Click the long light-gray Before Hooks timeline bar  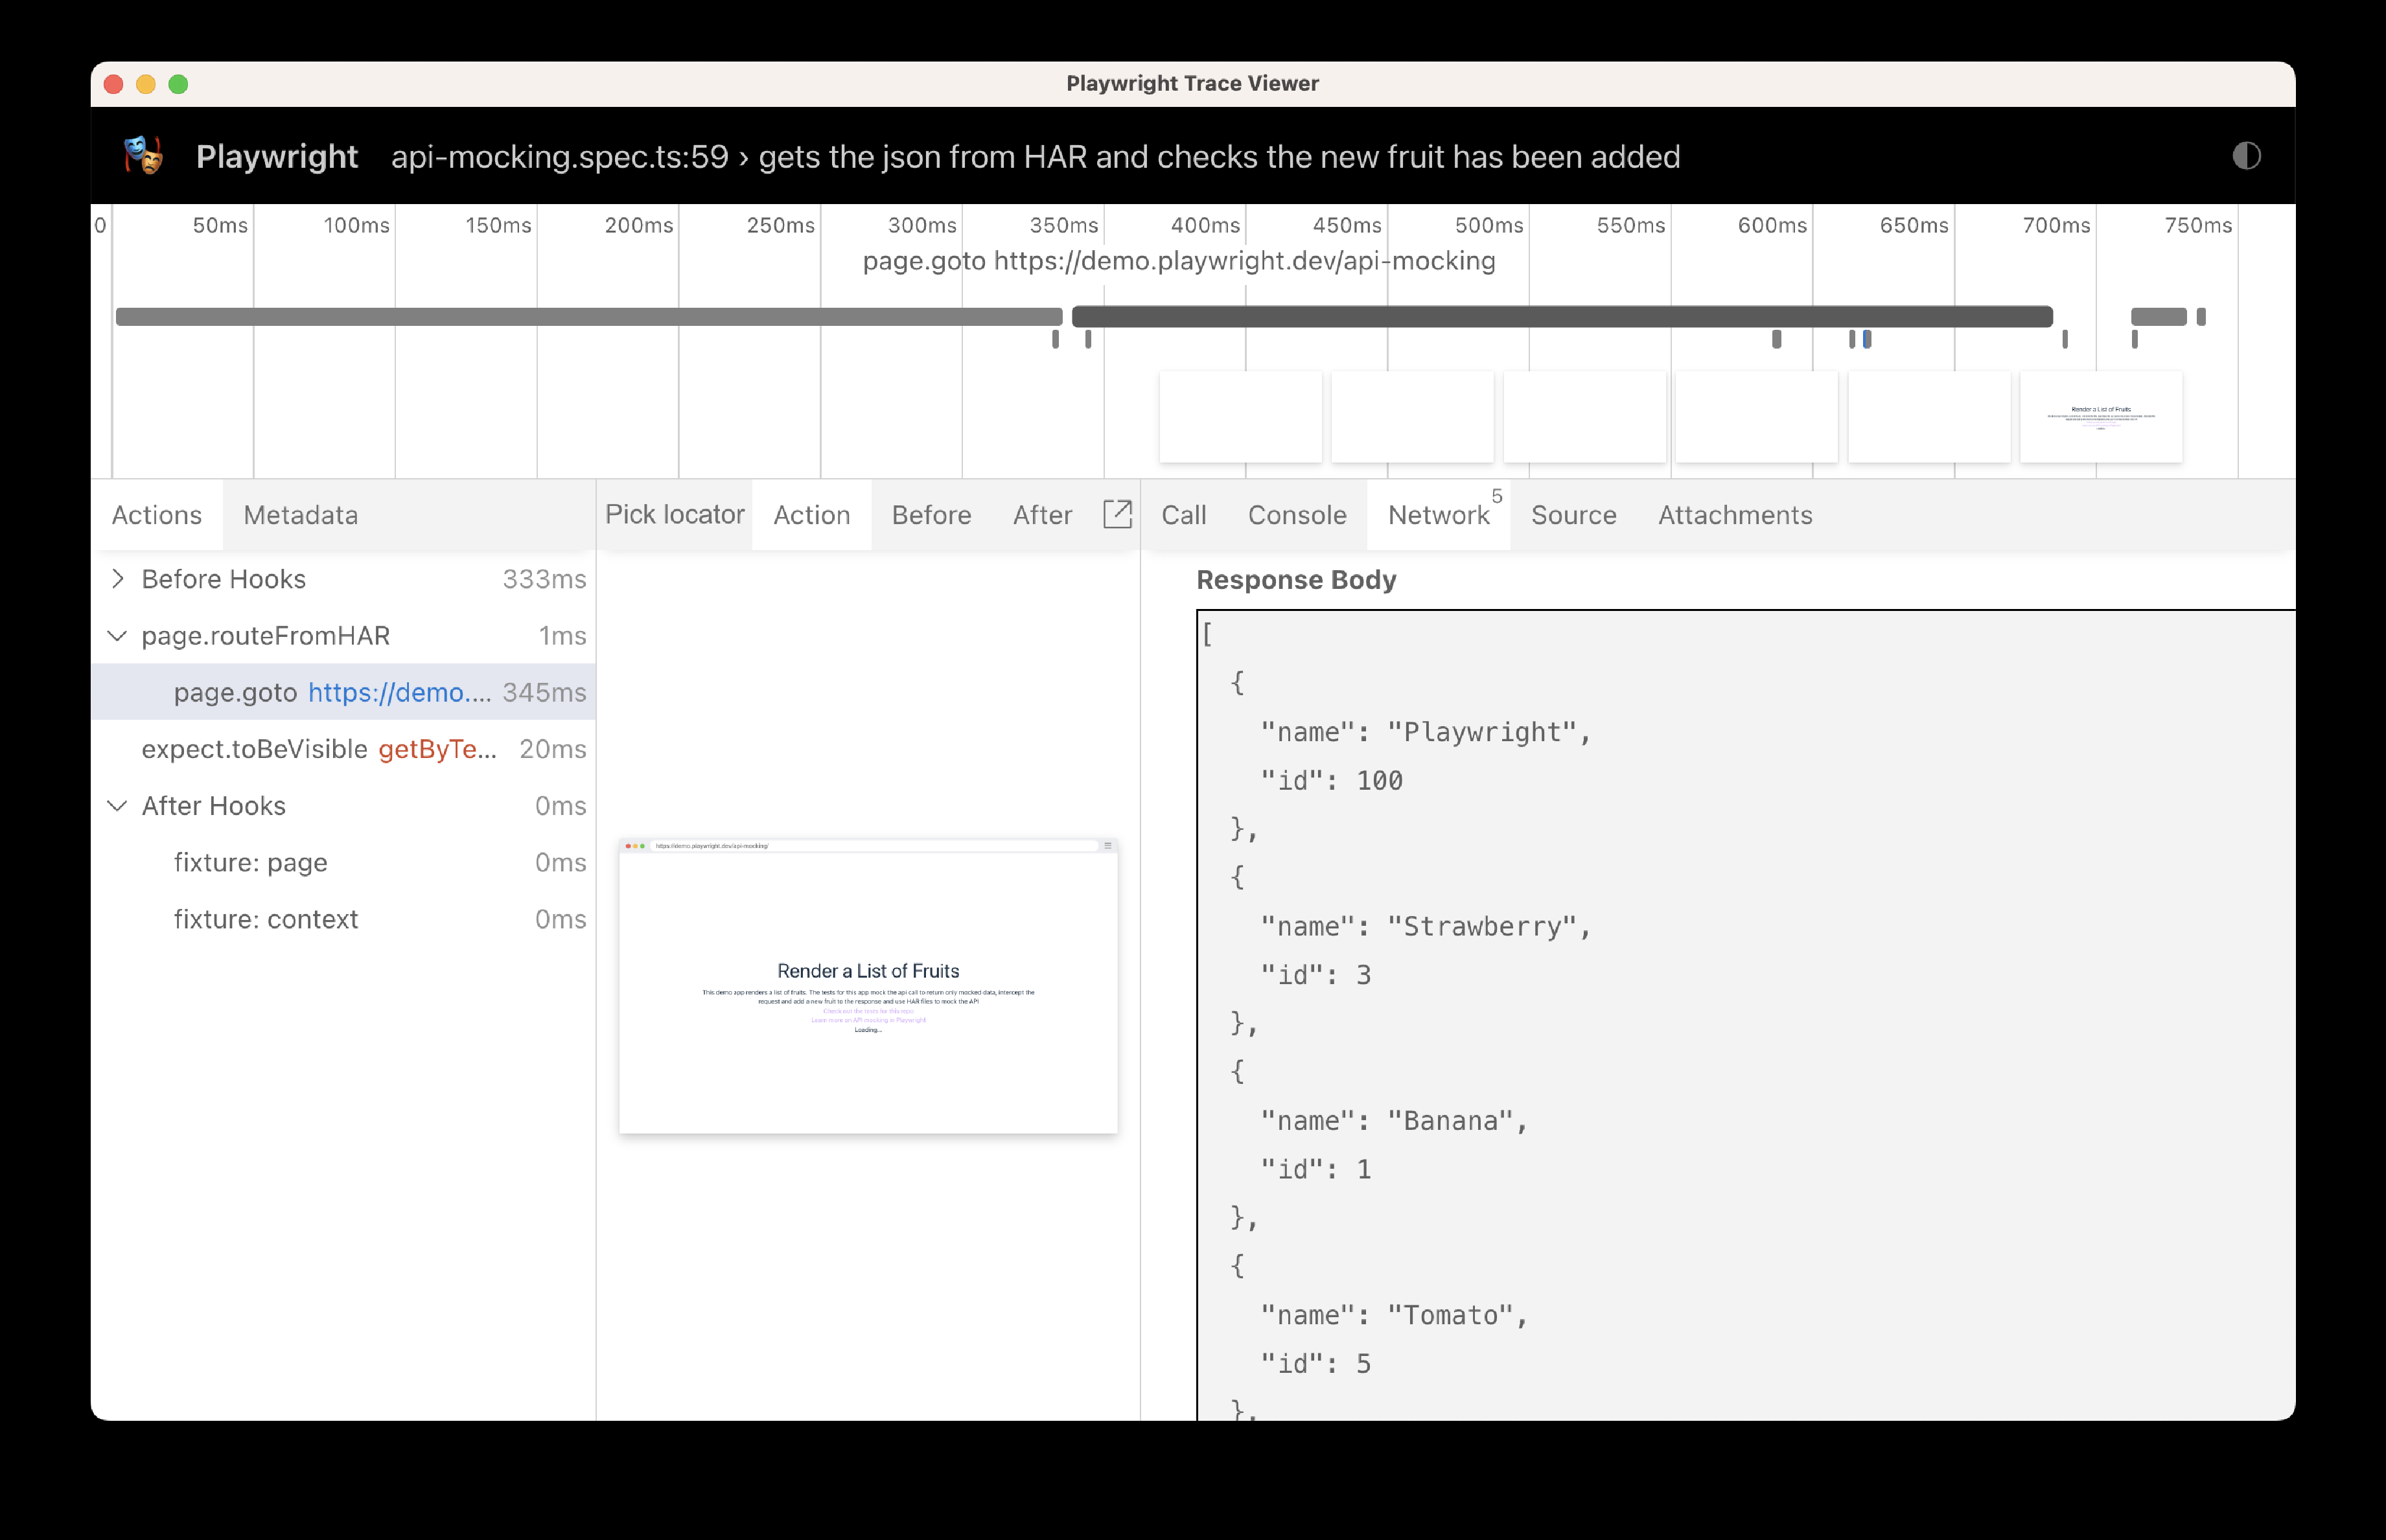[x=589, y=316]
